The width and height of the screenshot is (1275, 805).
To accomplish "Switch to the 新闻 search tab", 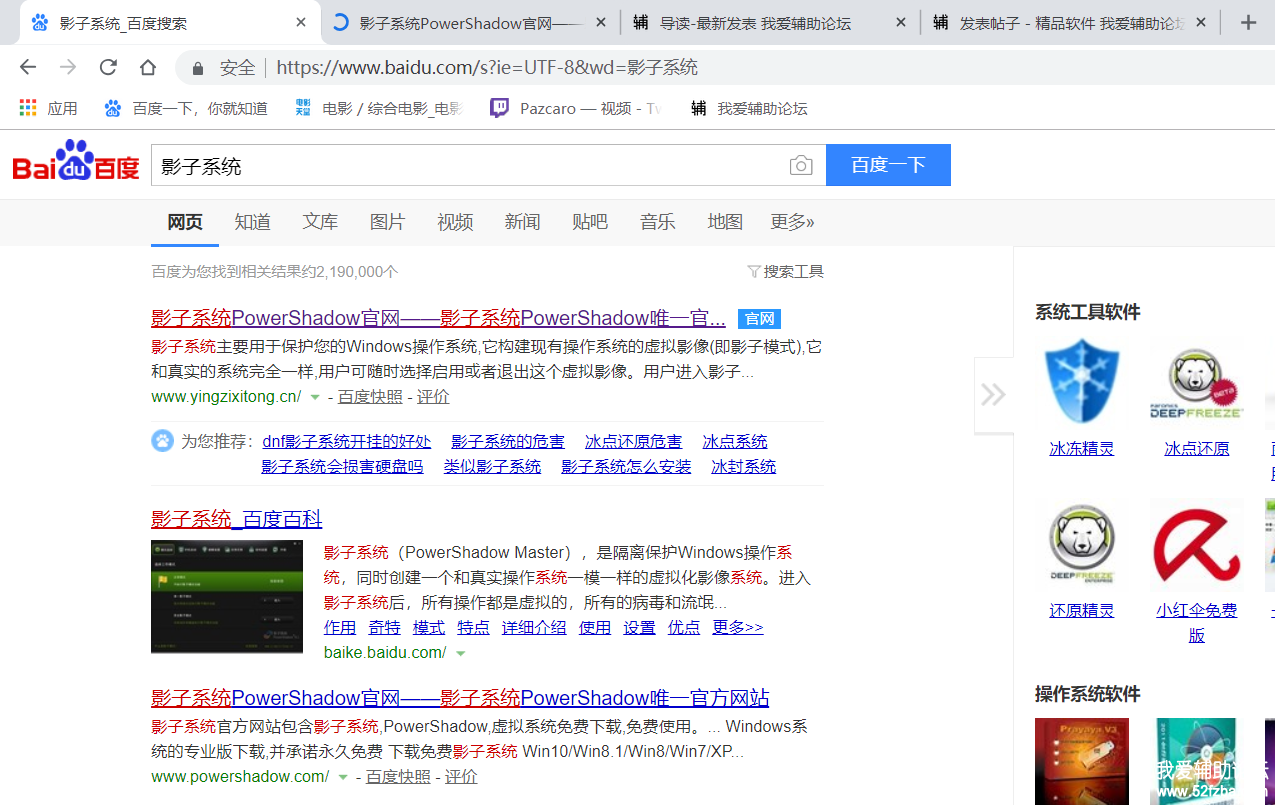I will (x=522, y=222).
